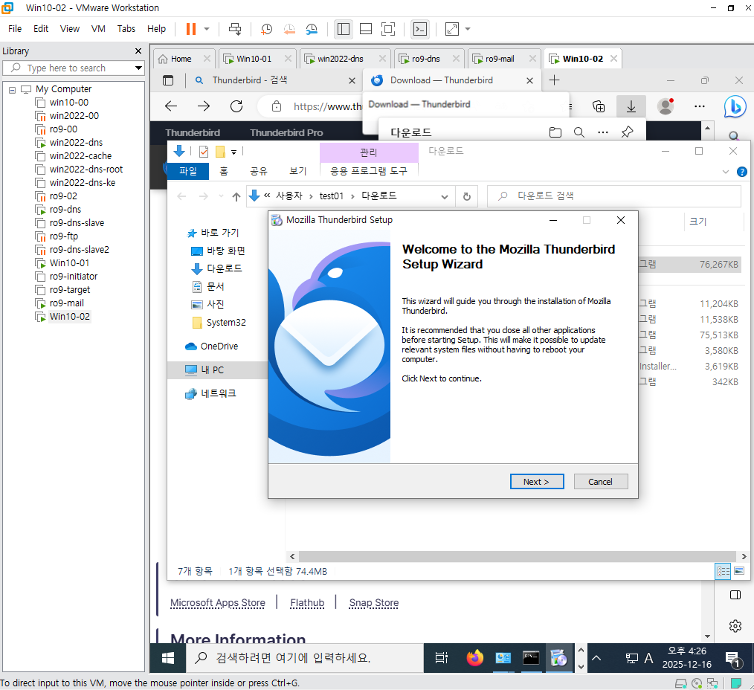The width and height of the screenshot is (754, 690).
Task: Open the VM menu
Action: 98,29
